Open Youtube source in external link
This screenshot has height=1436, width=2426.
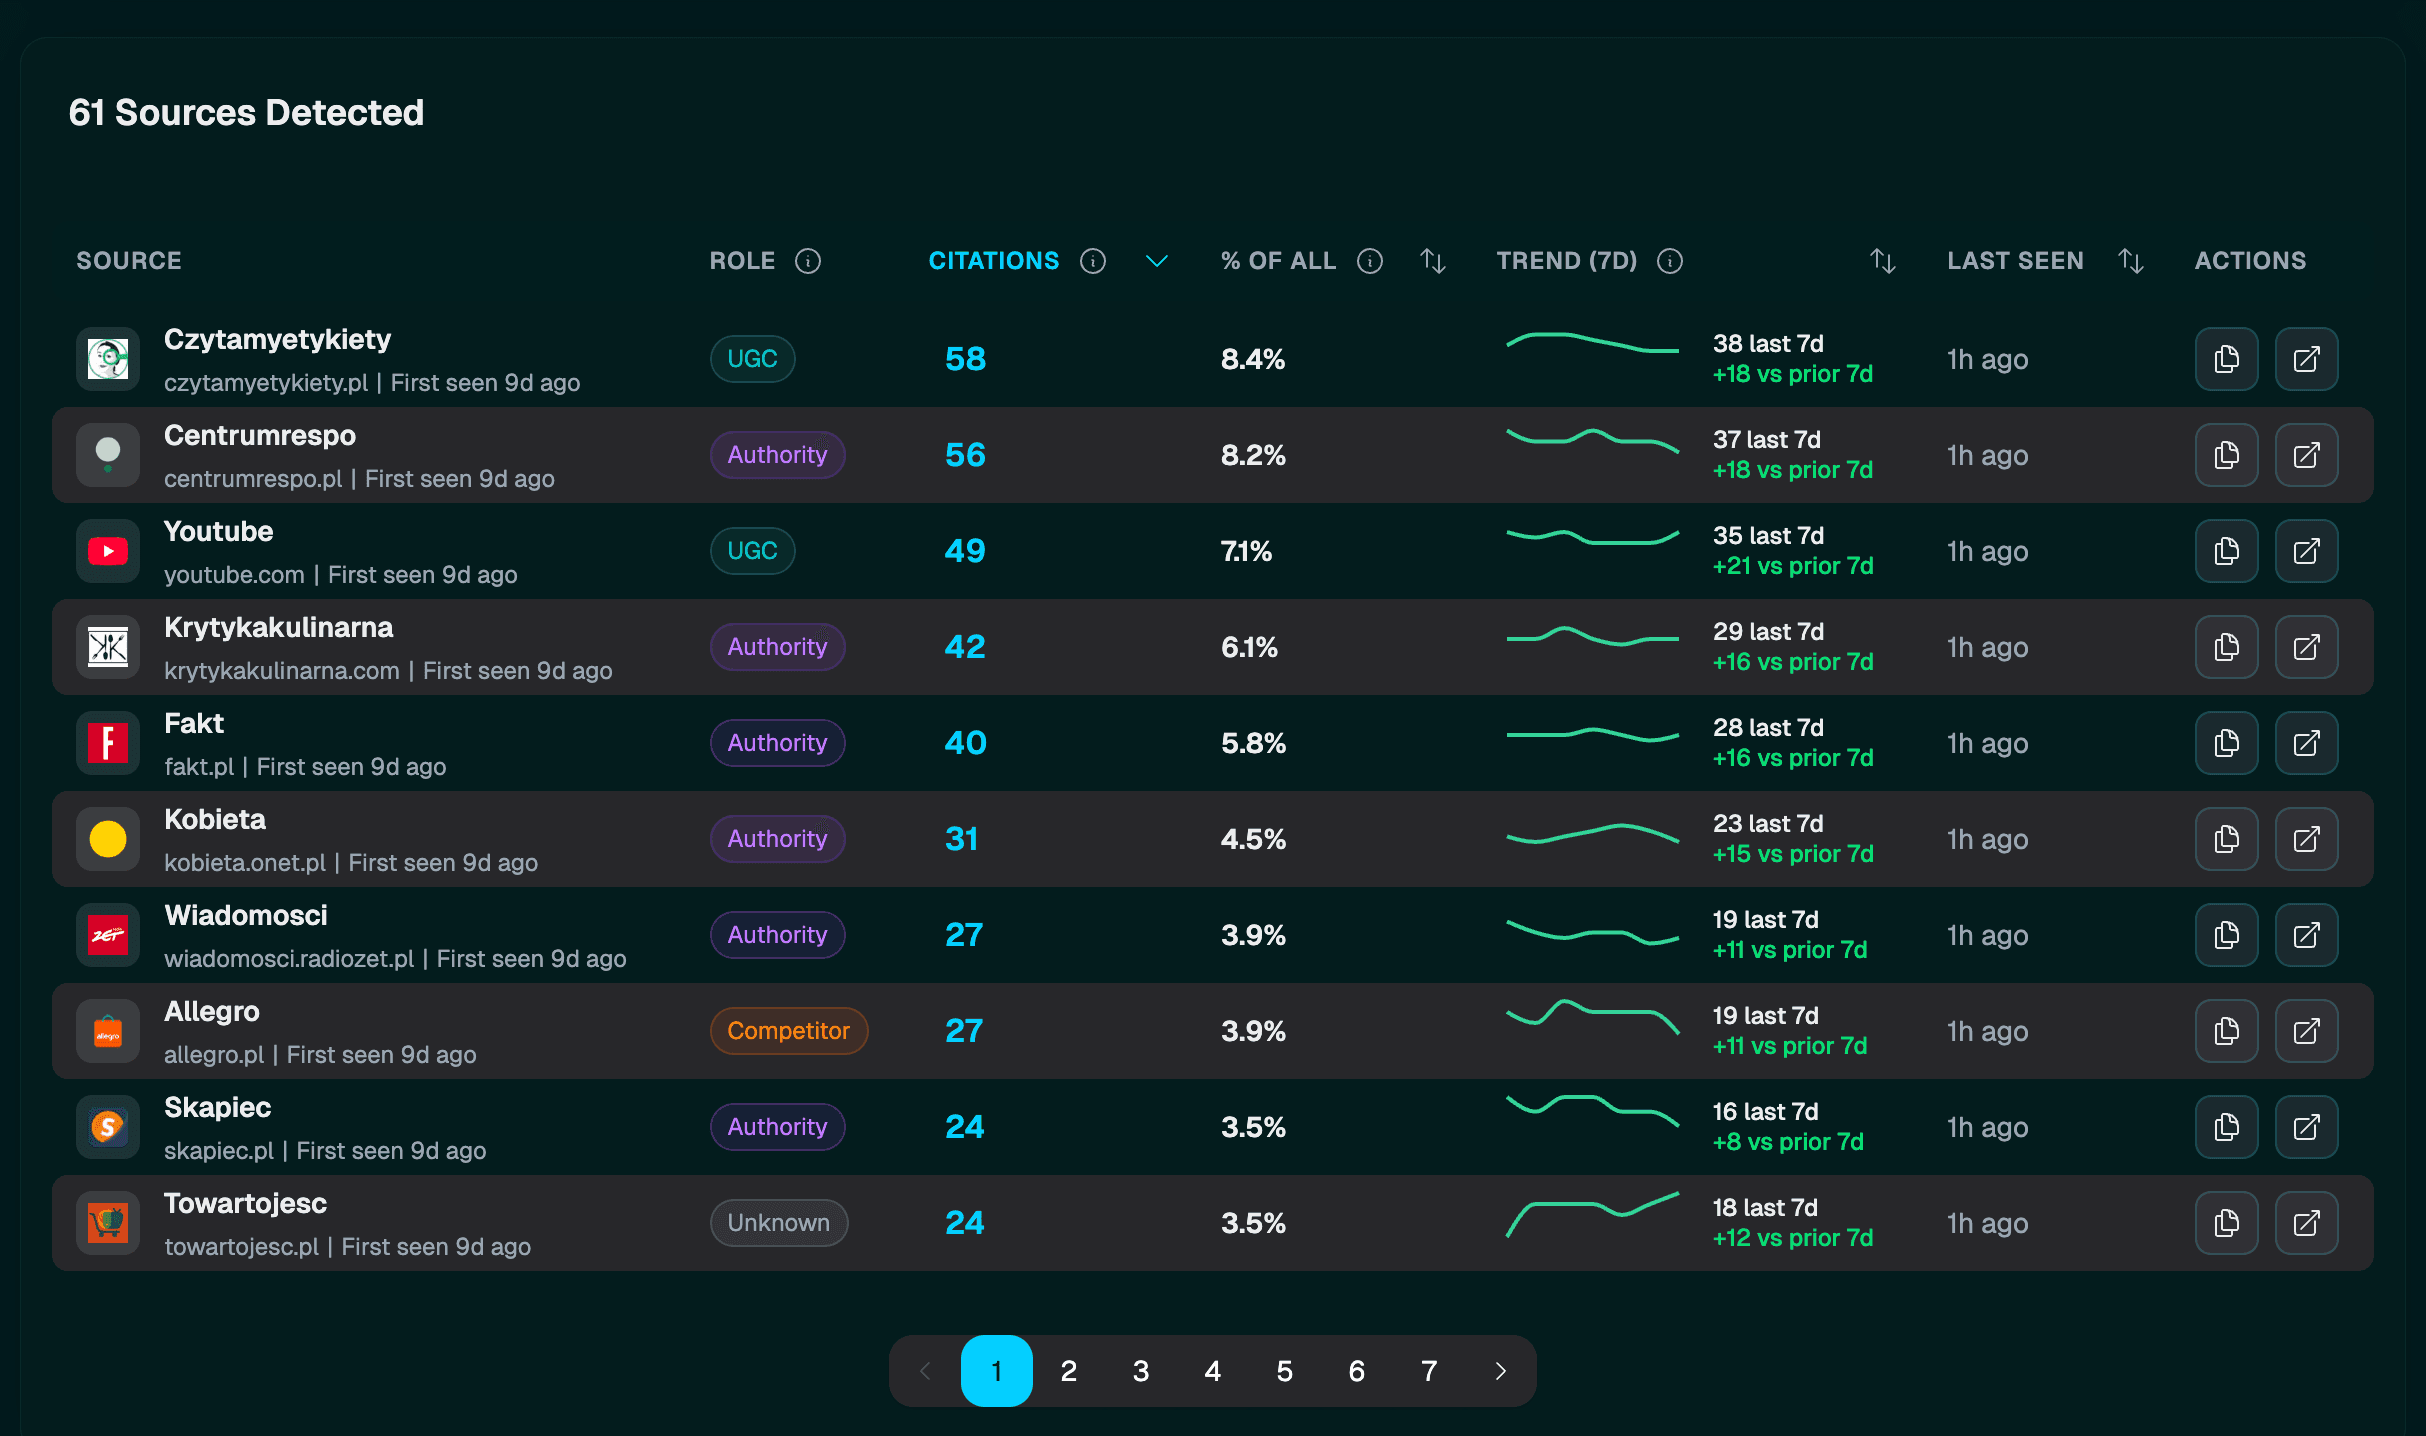2306,550
